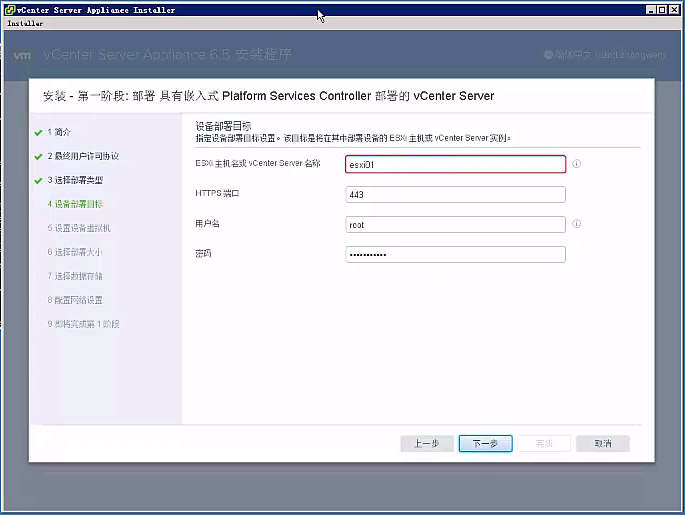Click the info icon beside the username field
This screenshot has width=685, height=515.
pyautogui.click(x=577, y=224)
